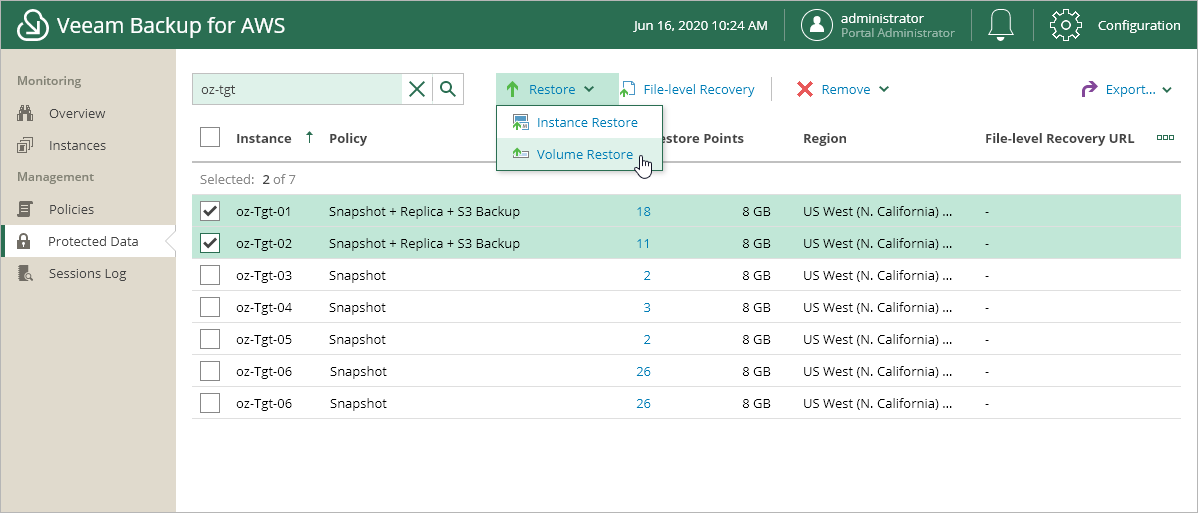Expand the Restore dropdown chevron
This screenshot has height=513, width=1198.
589,89
